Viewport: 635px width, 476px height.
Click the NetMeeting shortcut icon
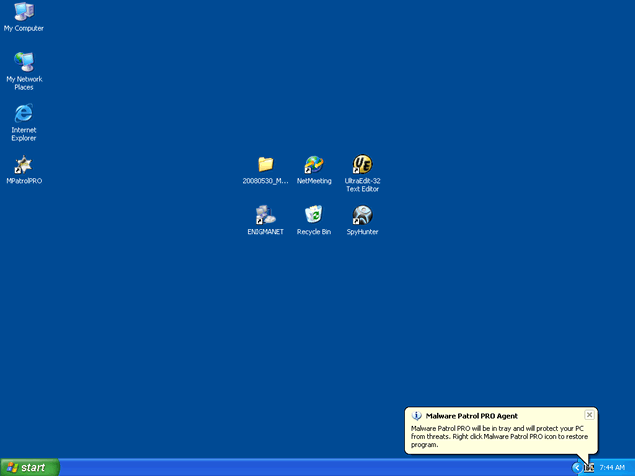click(x=314, y=165)
